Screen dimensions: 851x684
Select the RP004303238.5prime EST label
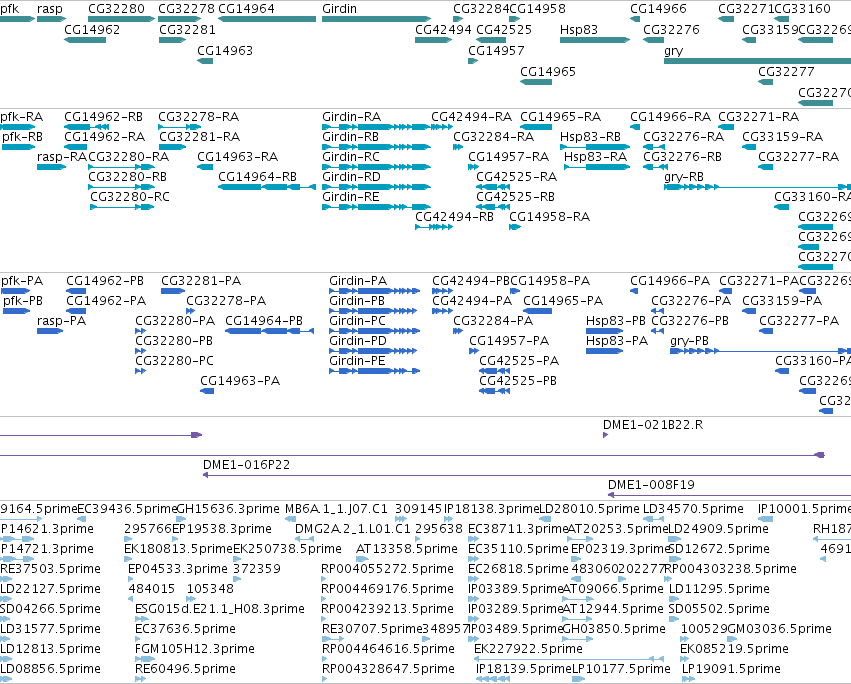pos(731,569)
